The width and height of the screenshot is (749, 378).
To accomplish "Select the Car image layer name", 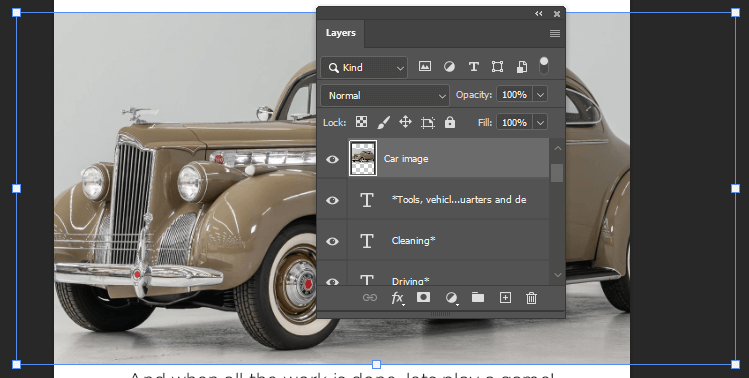I will point(406,159).
